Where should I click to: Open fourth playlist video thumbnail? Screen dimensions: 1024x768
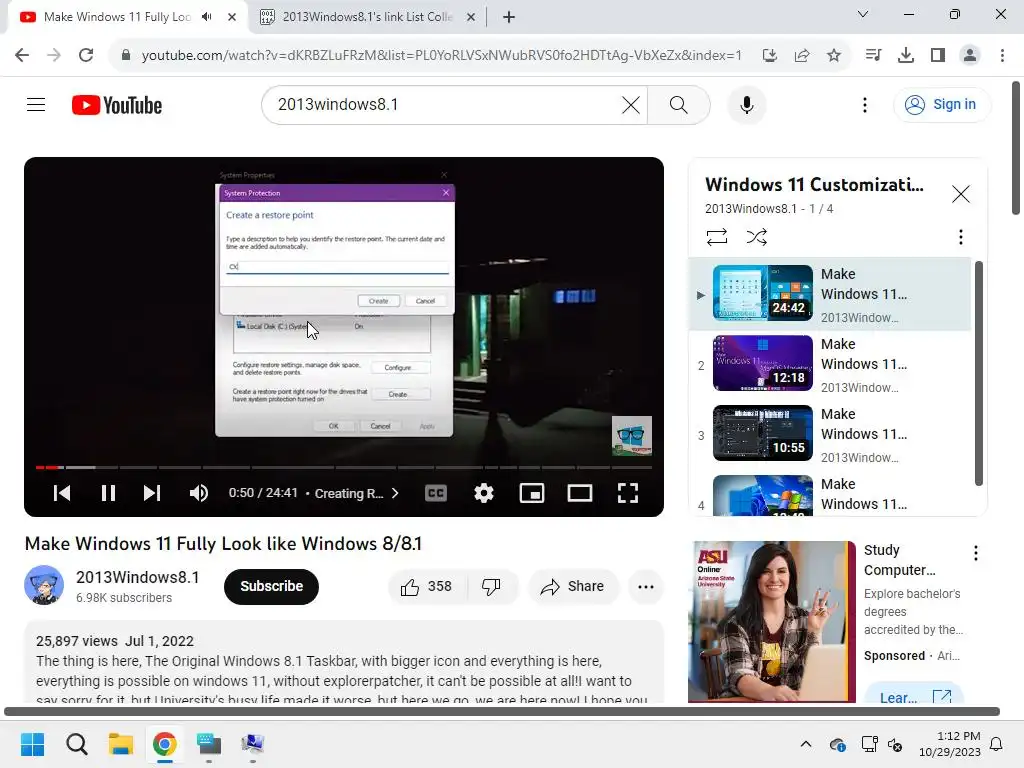(x=763, y=496)
